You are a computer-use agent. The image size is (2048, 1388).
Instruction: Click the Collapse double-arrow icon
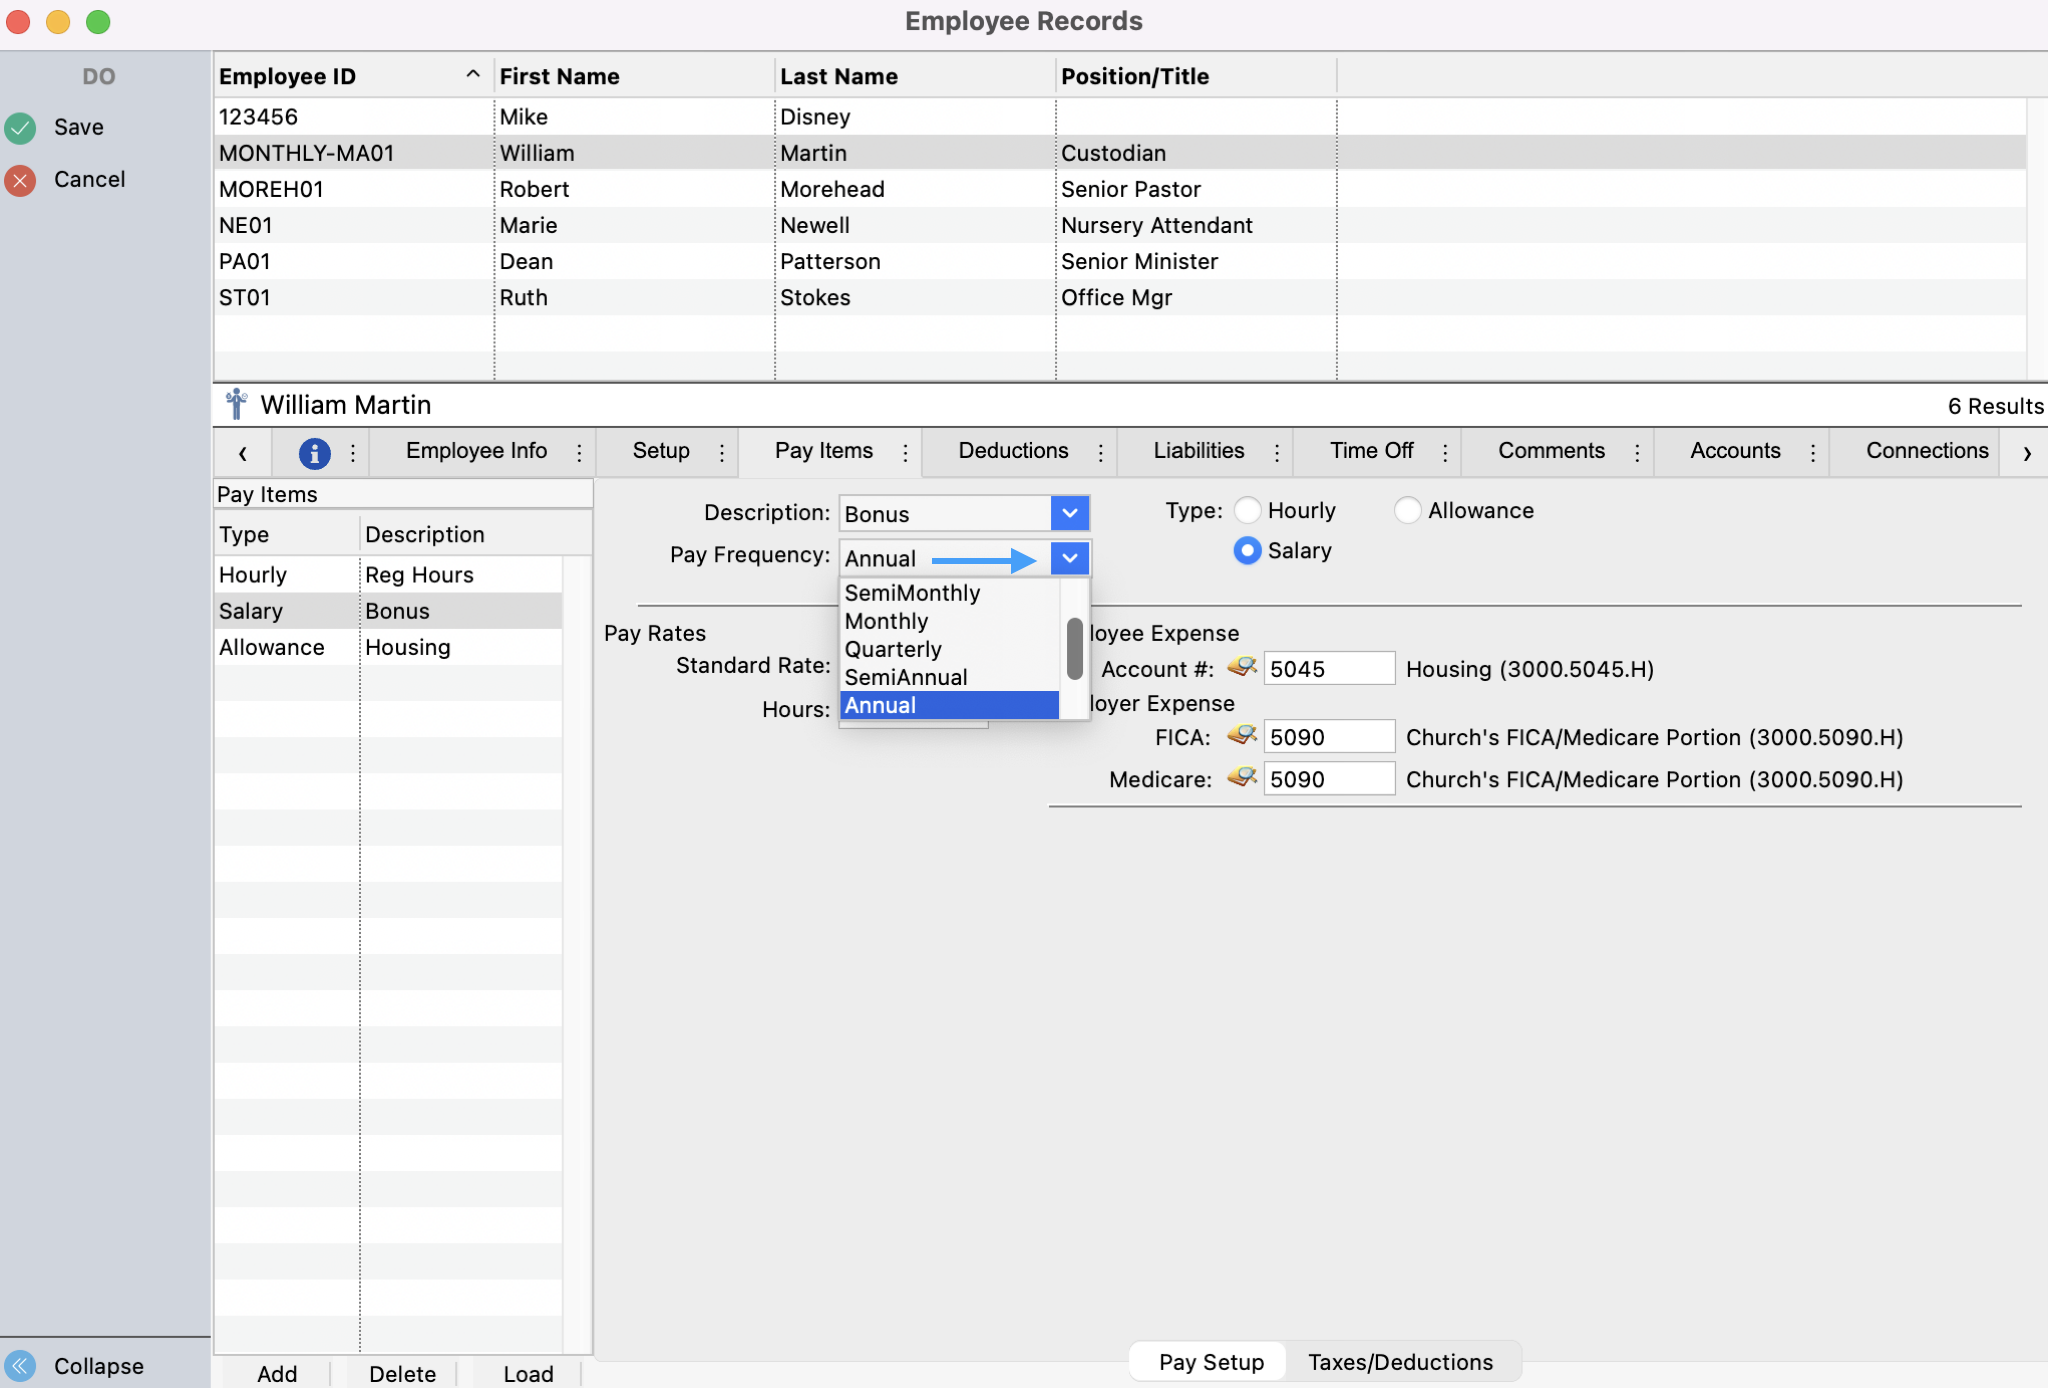pyautogui.click(x=20, y=1366)
